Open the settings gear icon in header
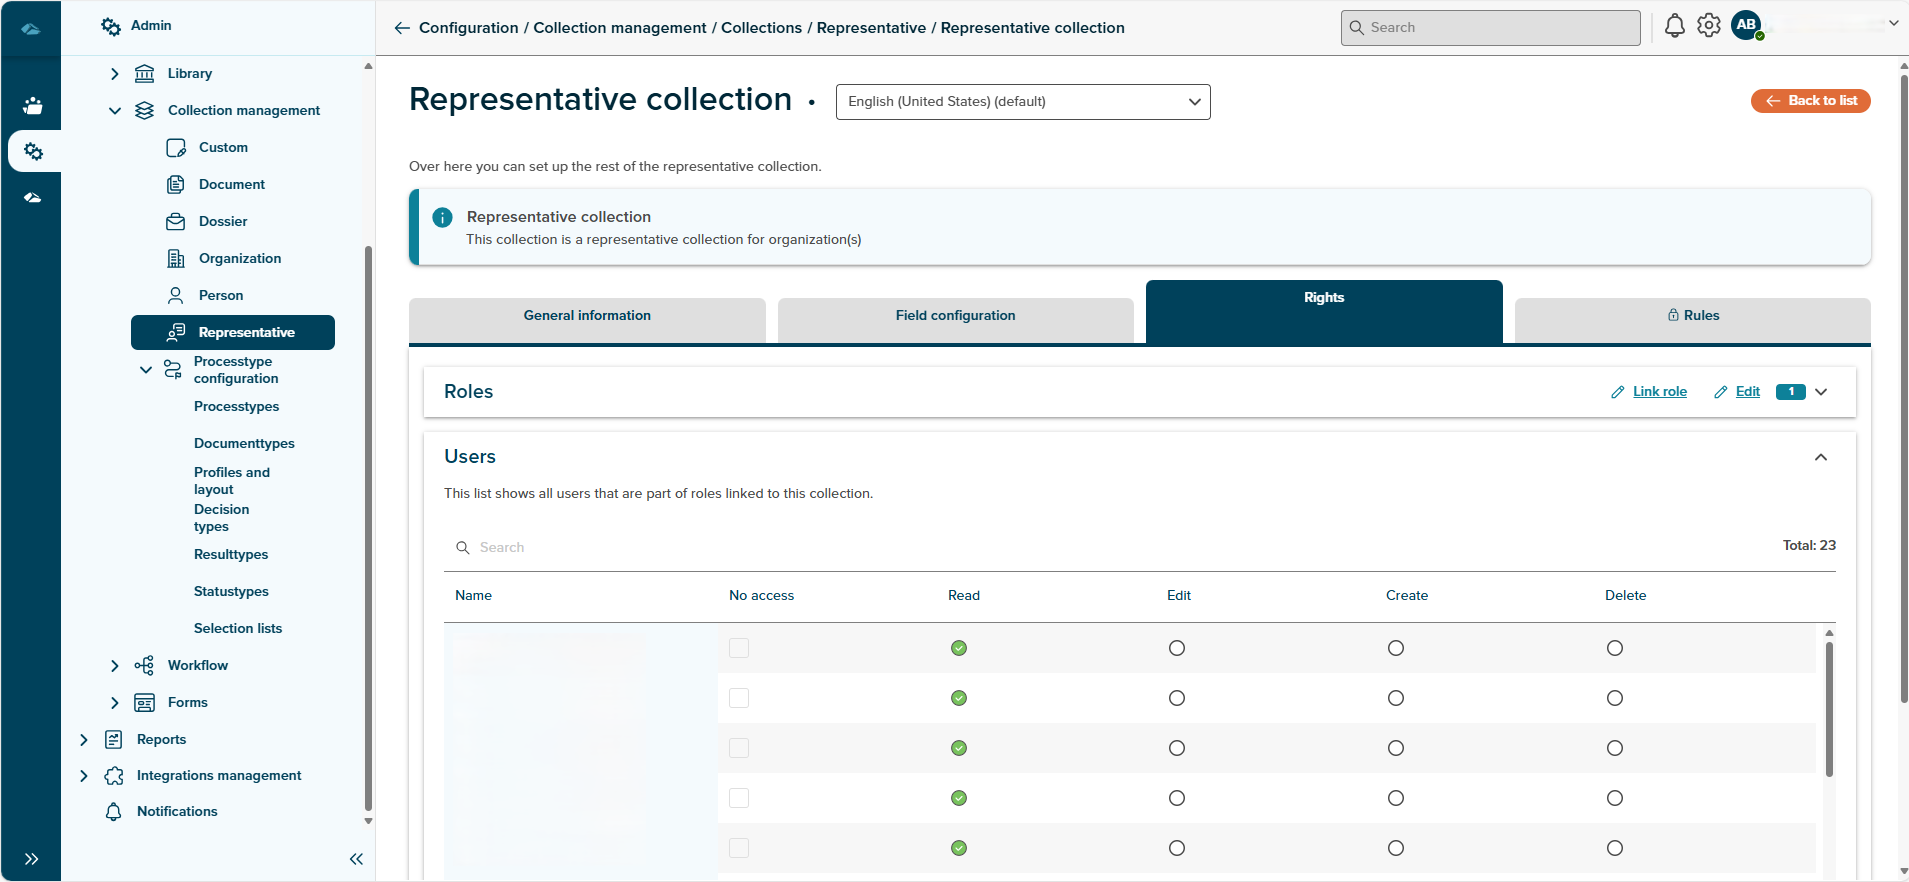 pyautogui.click(x=1709, y=26)
